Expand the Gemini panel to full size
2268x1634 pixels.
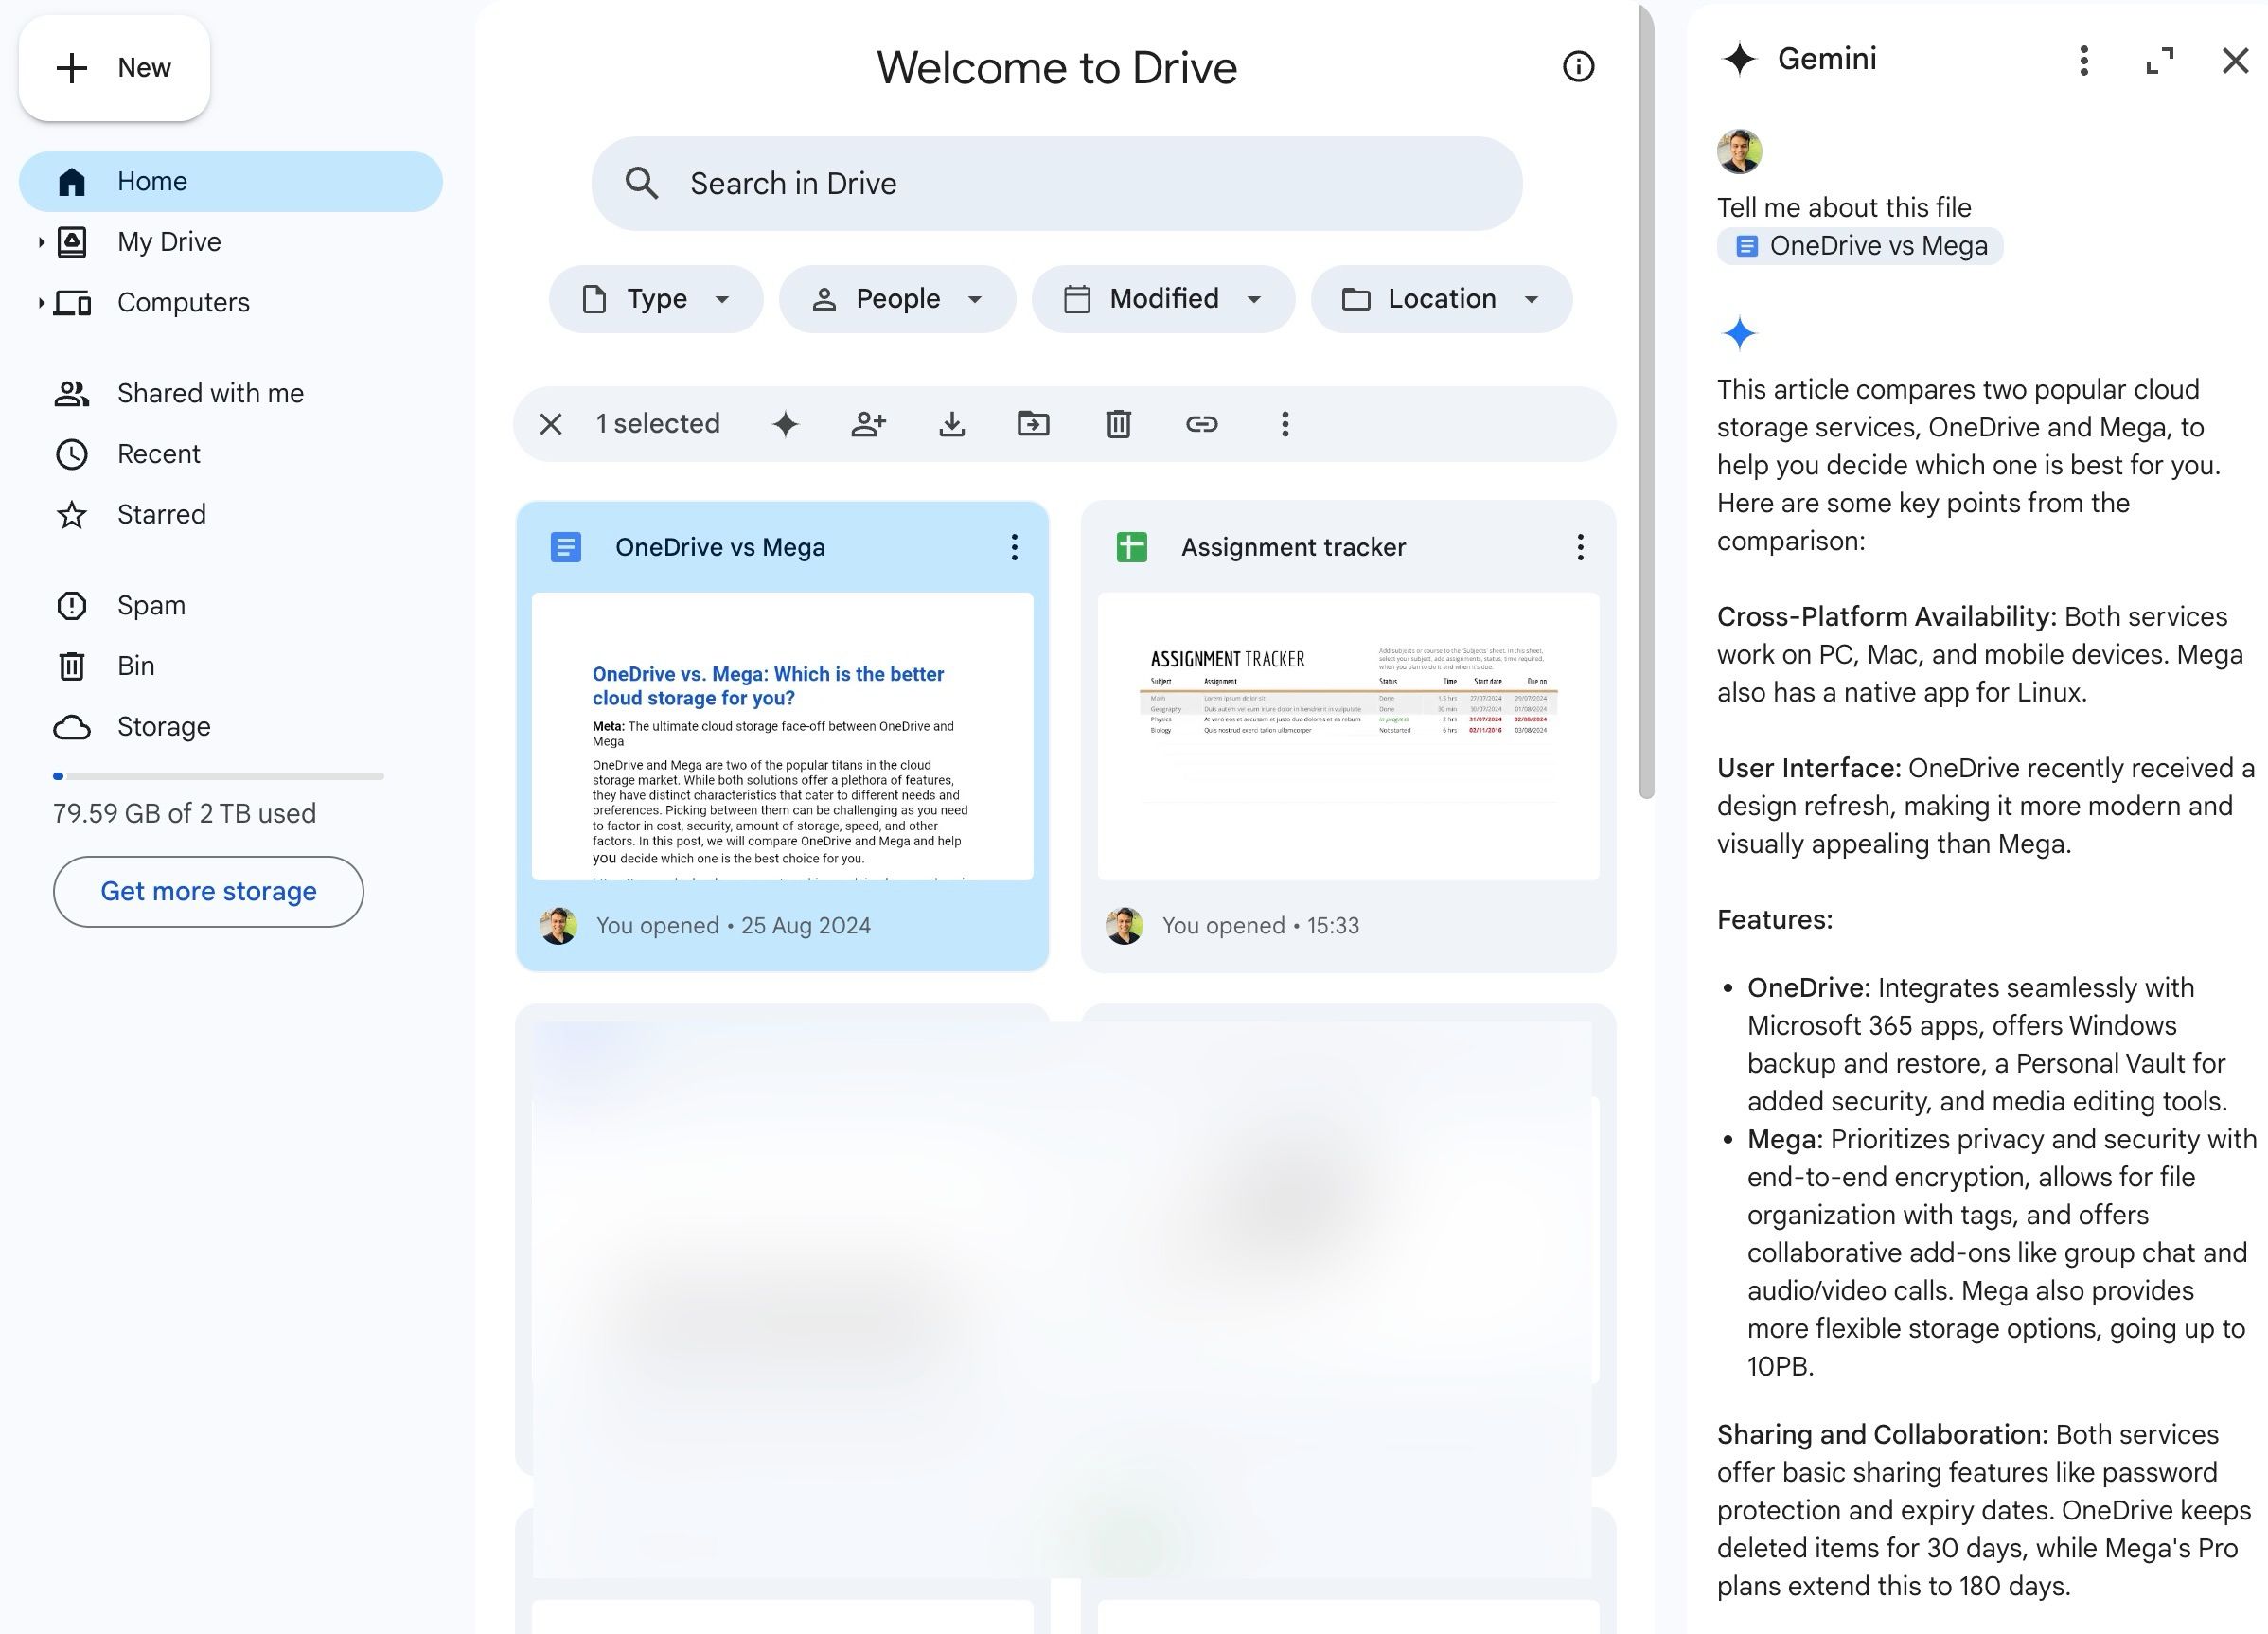(x=2159, y=61)
